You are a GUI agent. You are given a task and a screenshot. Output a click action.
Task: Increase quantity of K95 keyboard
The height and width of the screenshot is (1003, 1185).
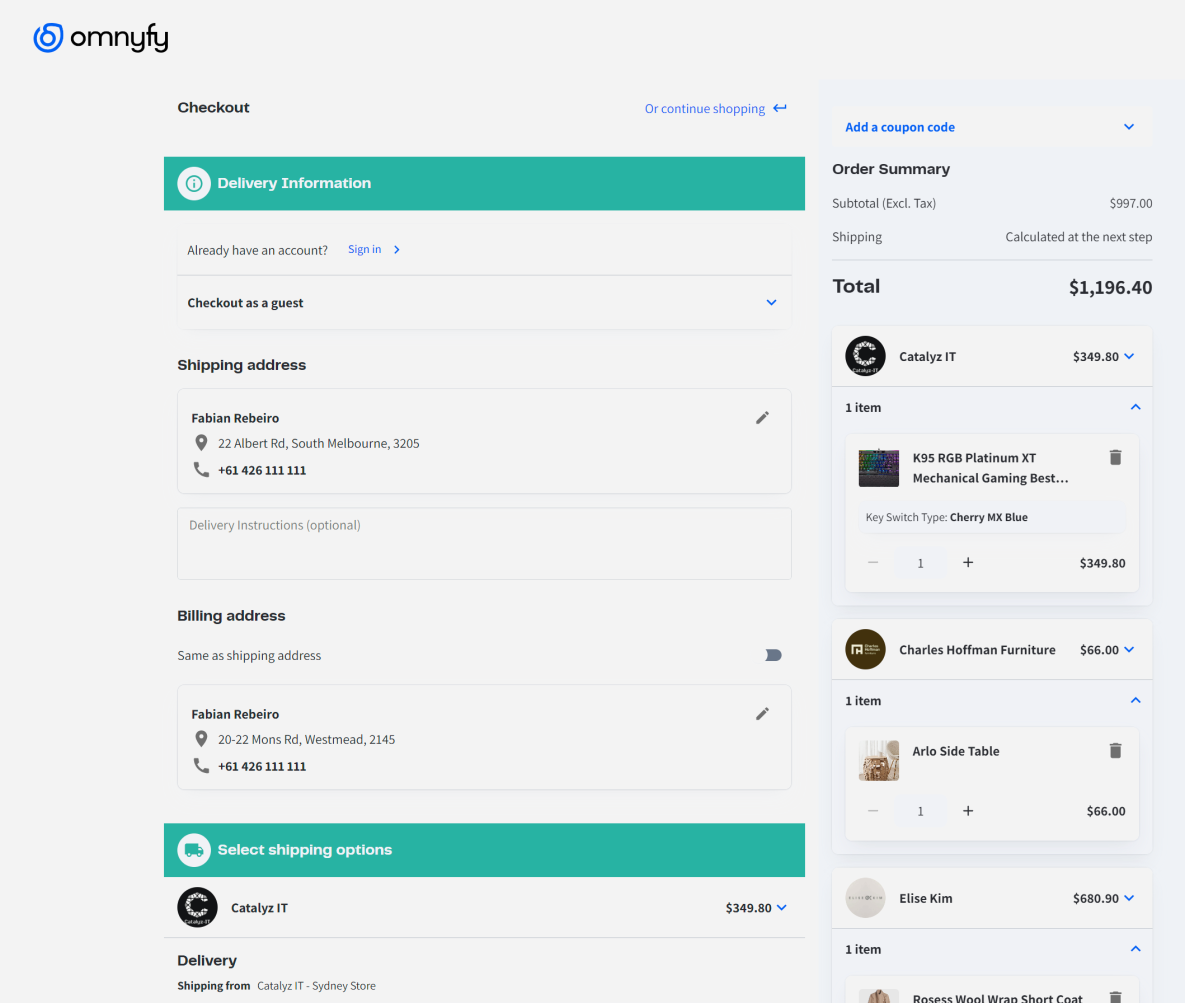pos(968,562)
